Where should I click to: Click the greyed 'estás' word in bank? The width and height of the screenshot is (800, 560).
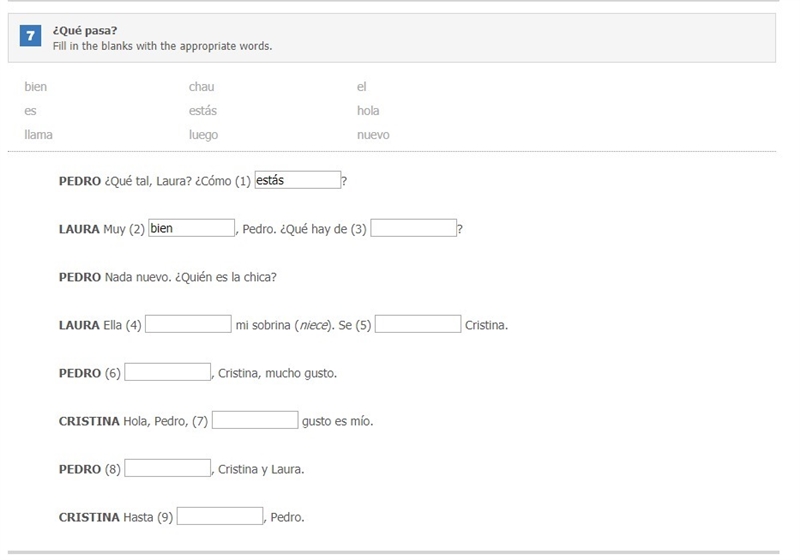(203, 111)
